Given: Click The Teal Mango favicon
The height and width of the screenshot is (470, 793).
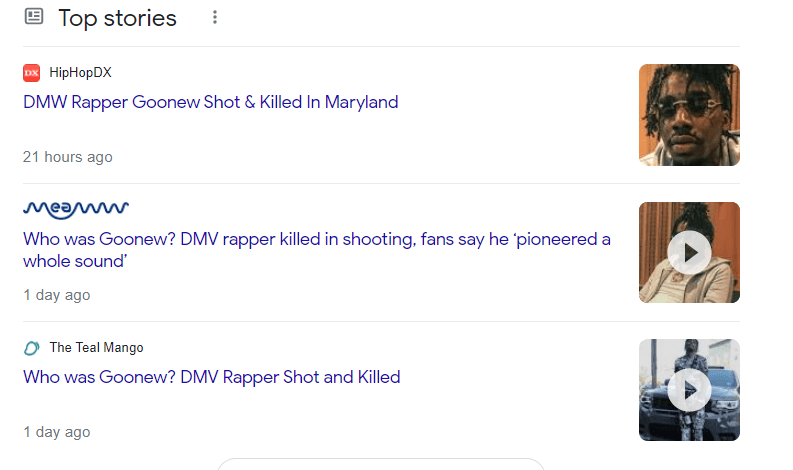Looking at the screenshot, I should 32,348.
